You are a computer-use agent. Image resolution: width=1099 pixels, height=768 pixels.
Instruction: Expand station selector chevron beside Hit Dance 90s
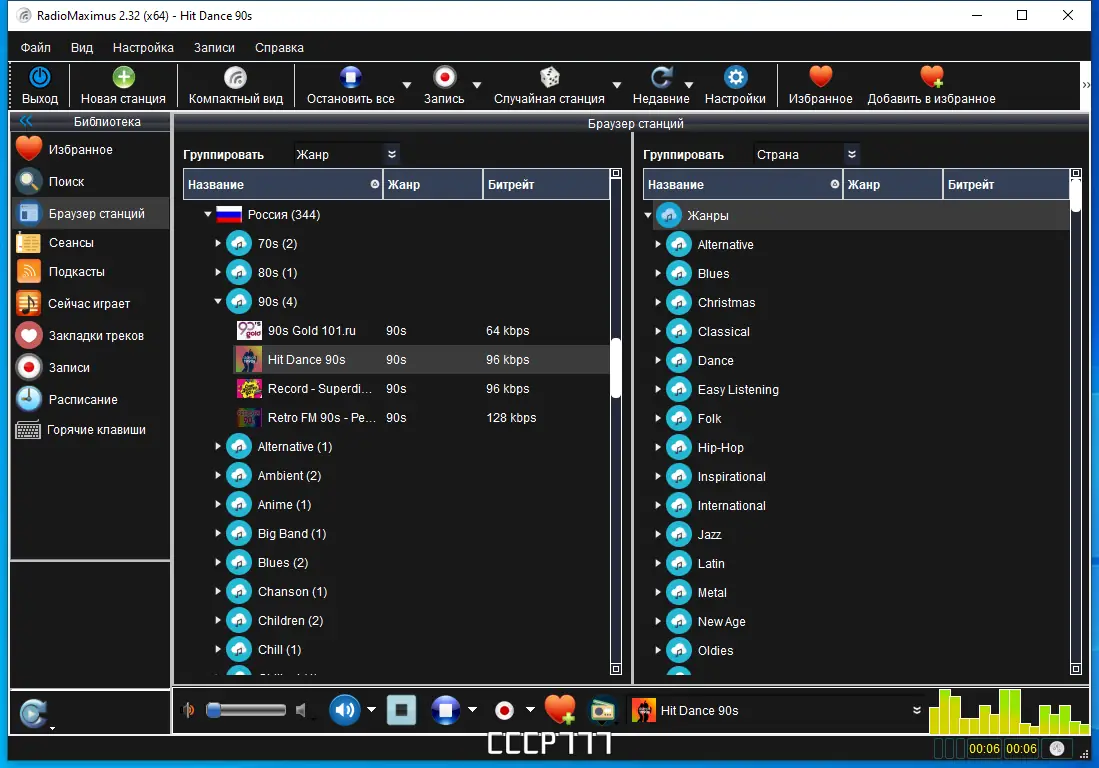916,711
